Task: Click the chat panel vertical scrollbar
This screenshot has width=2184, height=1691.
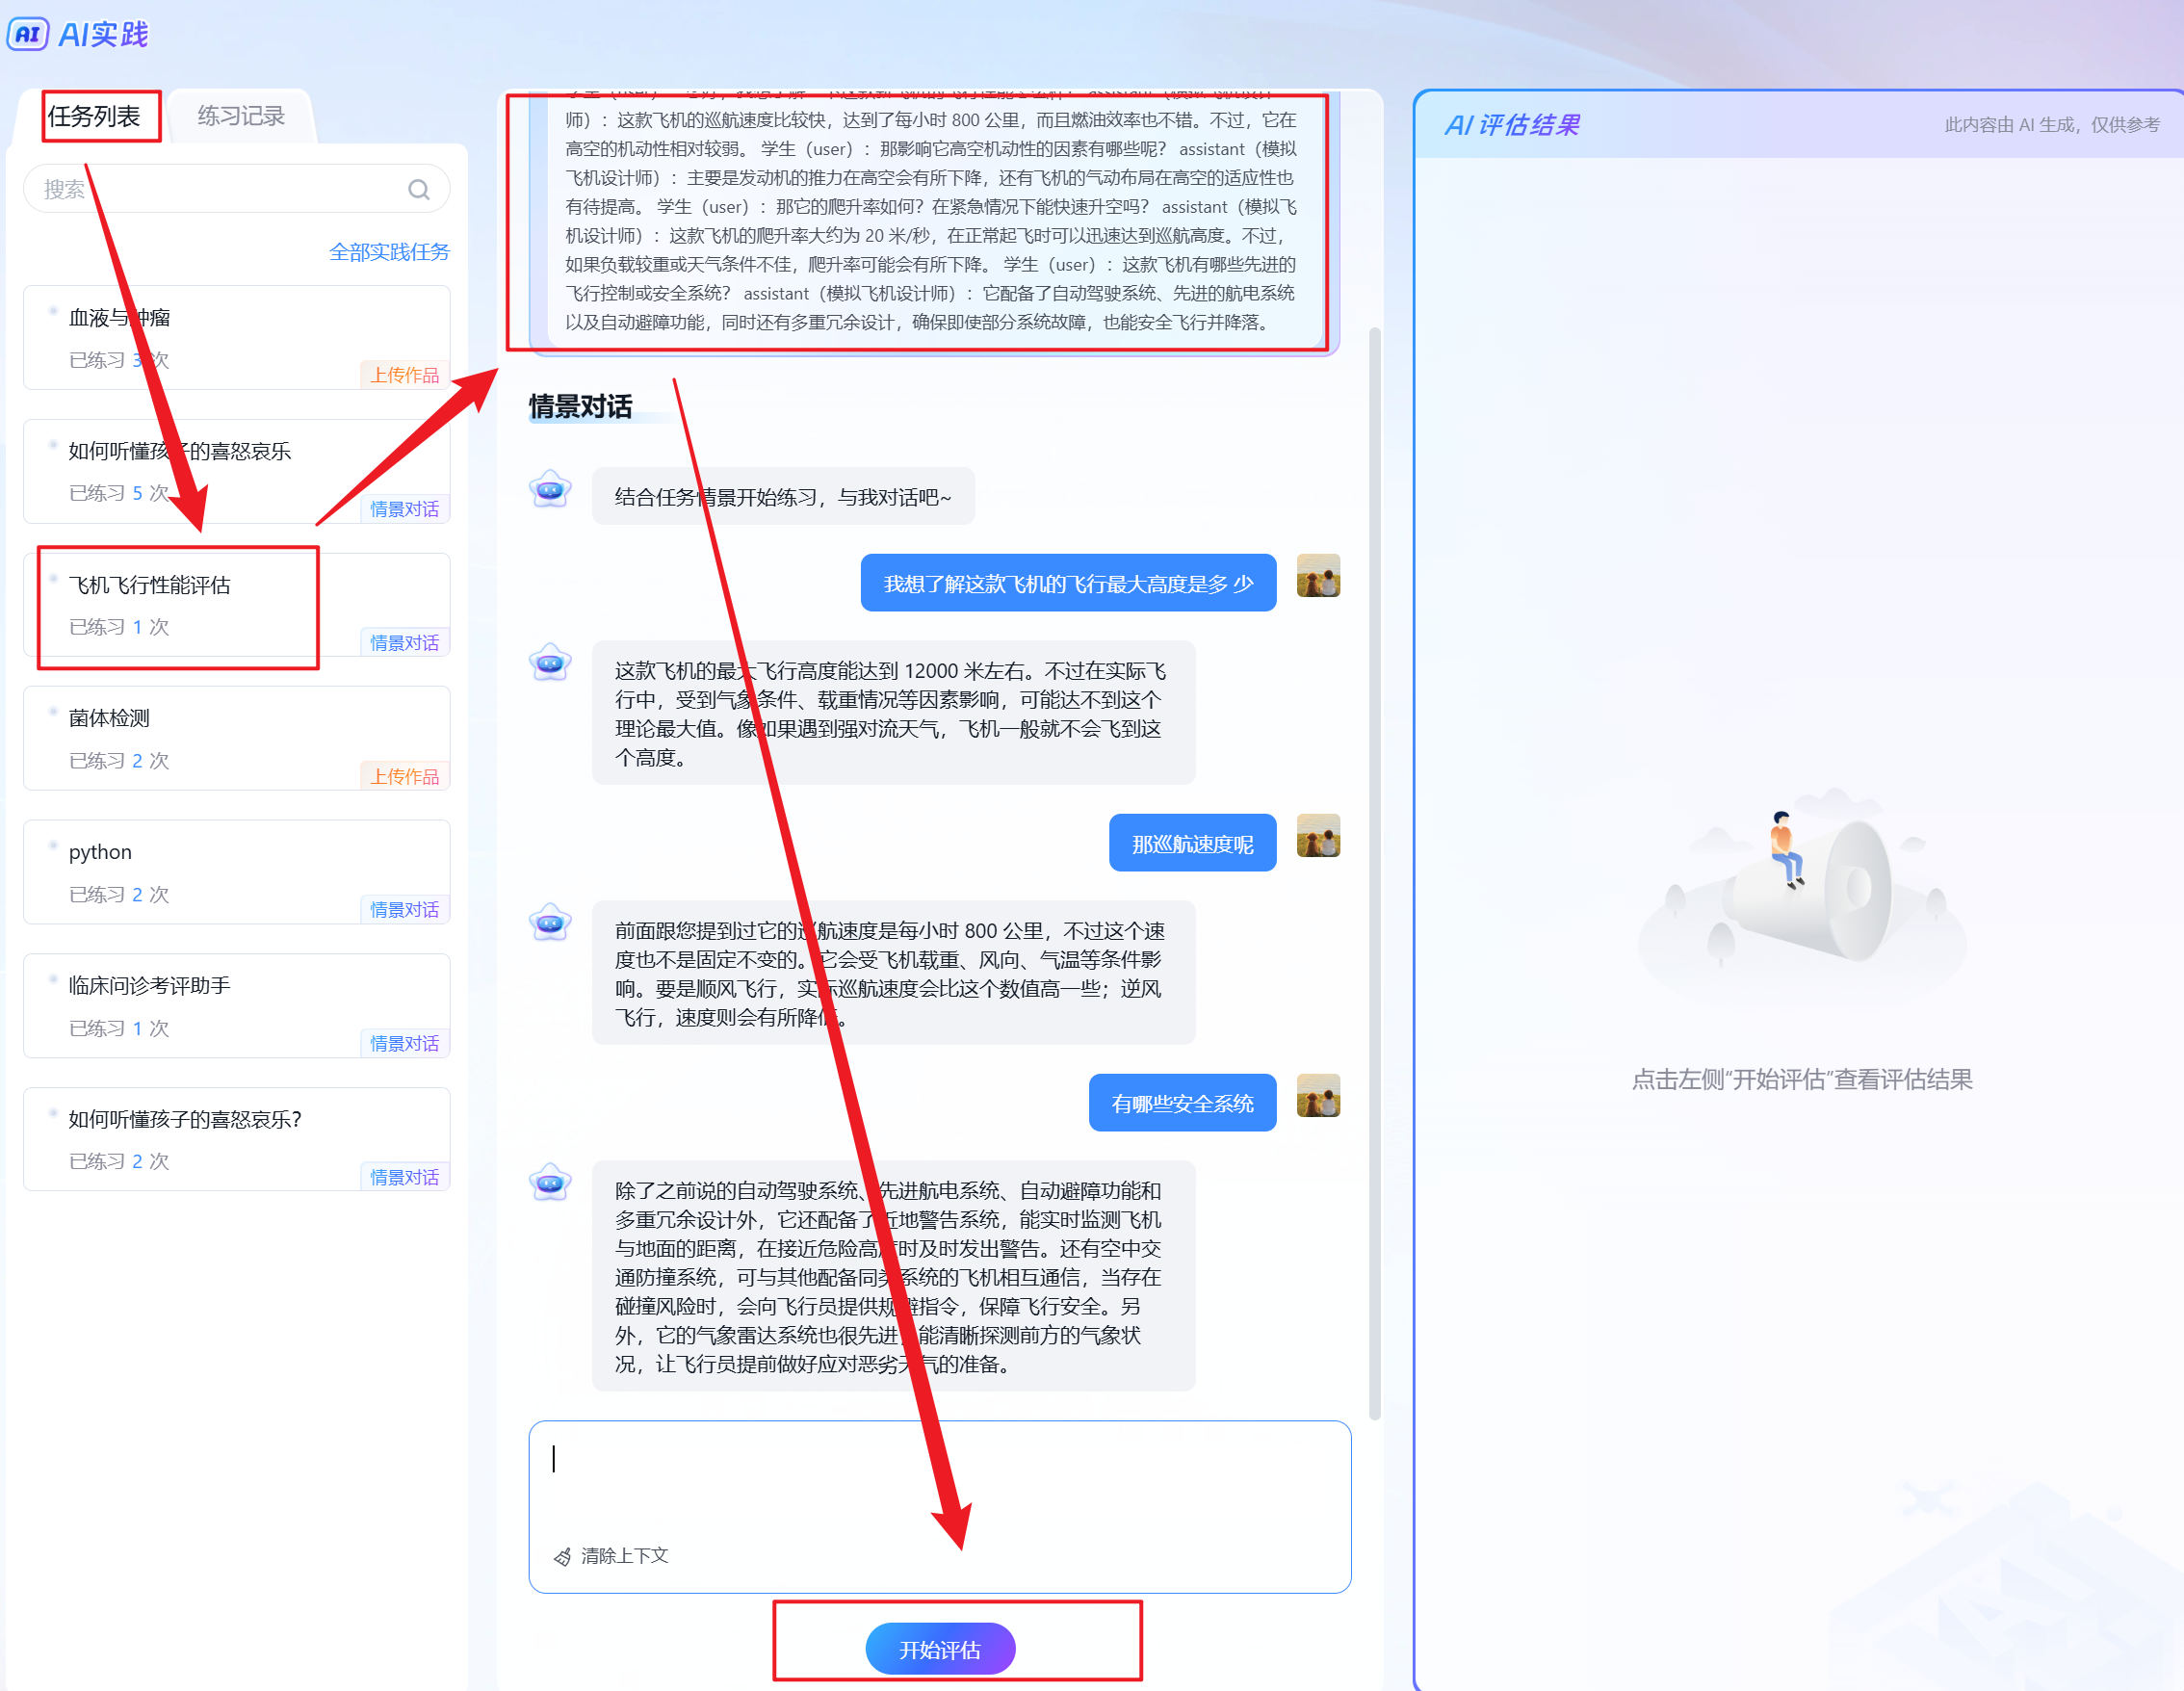Action: 1375,870
